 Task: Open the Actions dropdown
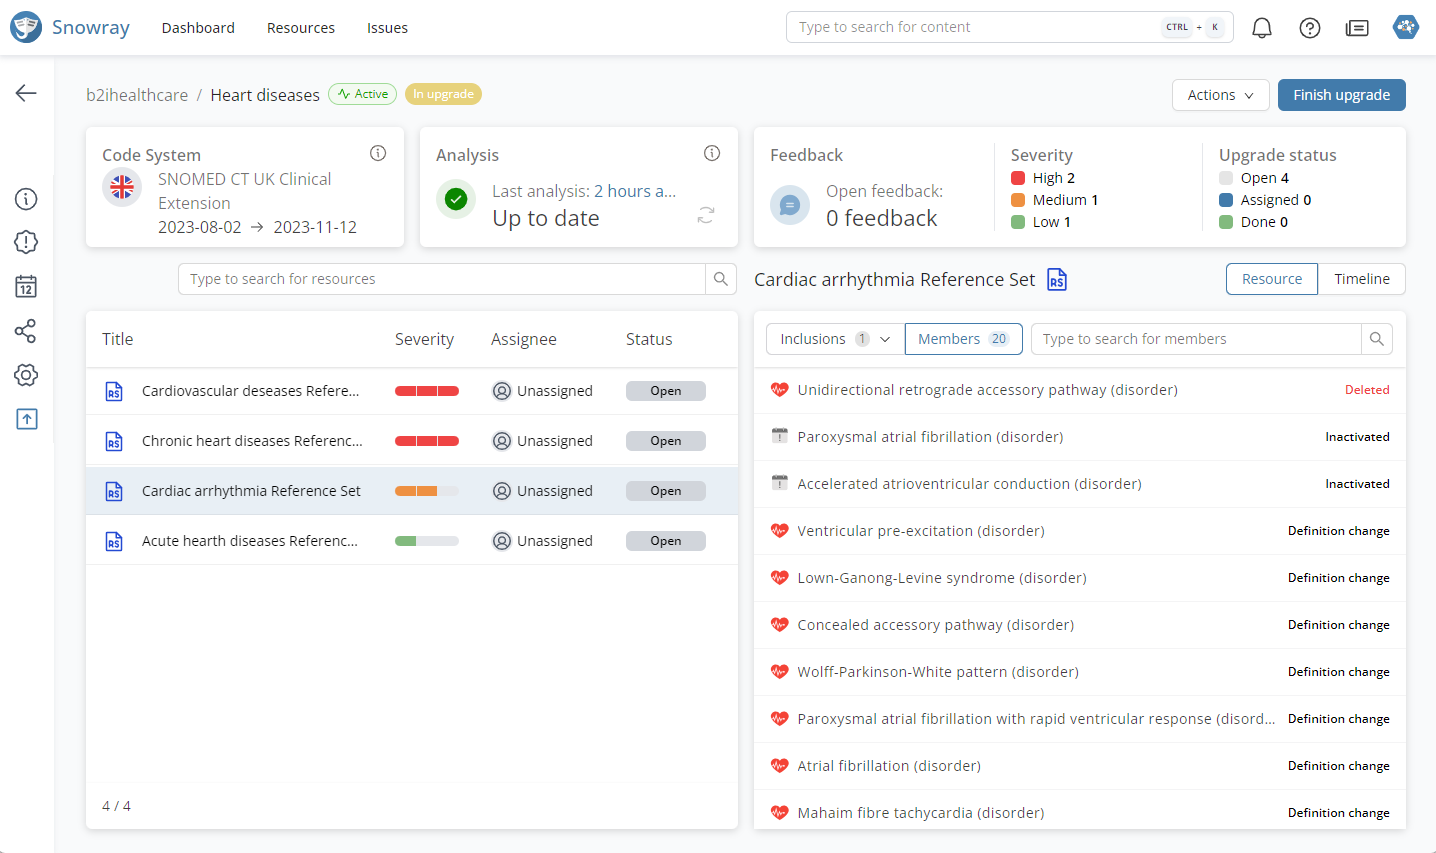[x=1220, y=95]
